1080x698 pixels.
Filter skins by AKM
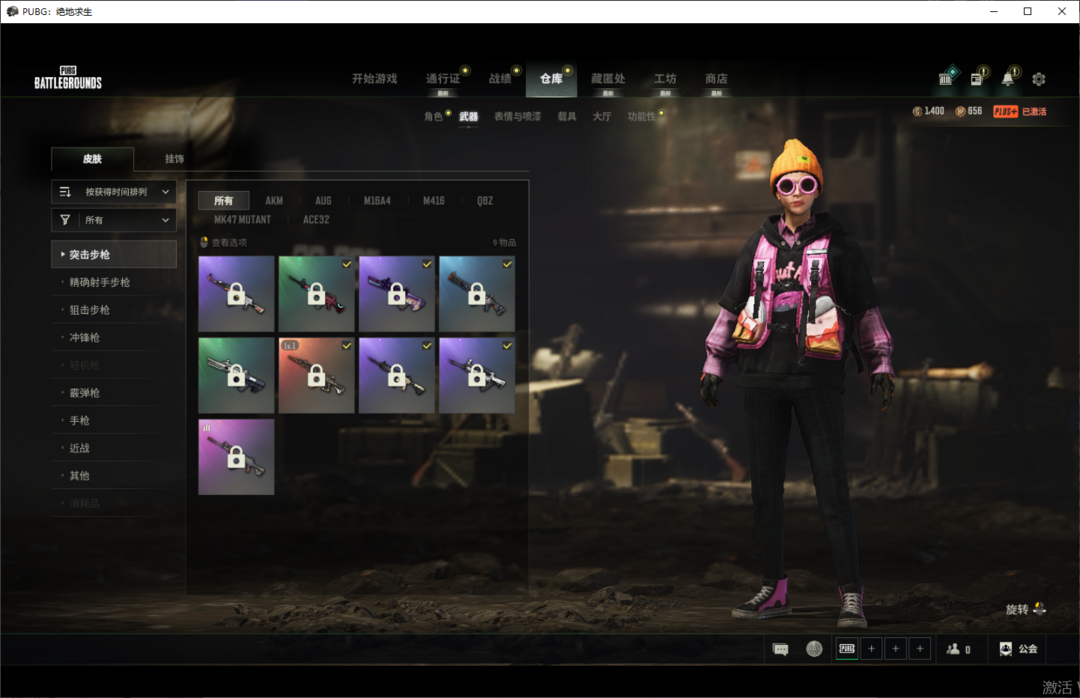[x=274, y=201]
